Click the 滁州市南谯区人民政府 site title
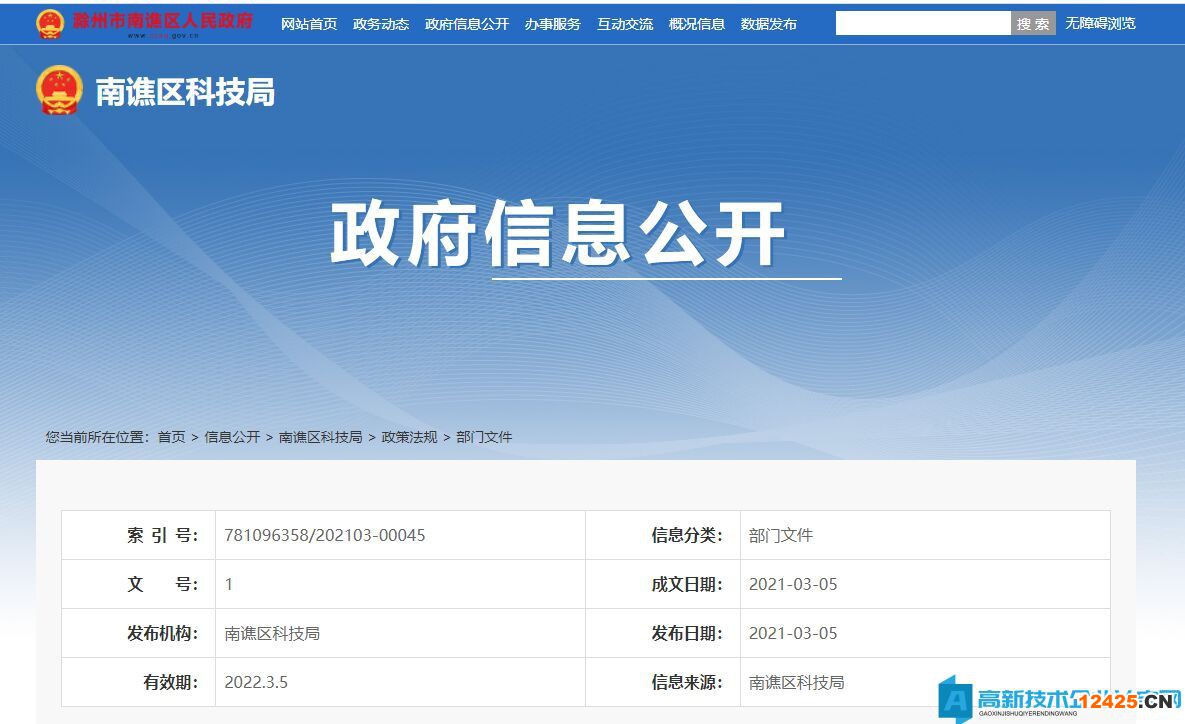The height and width of the screenshot is (724, 1185). [x=162, y=21]
